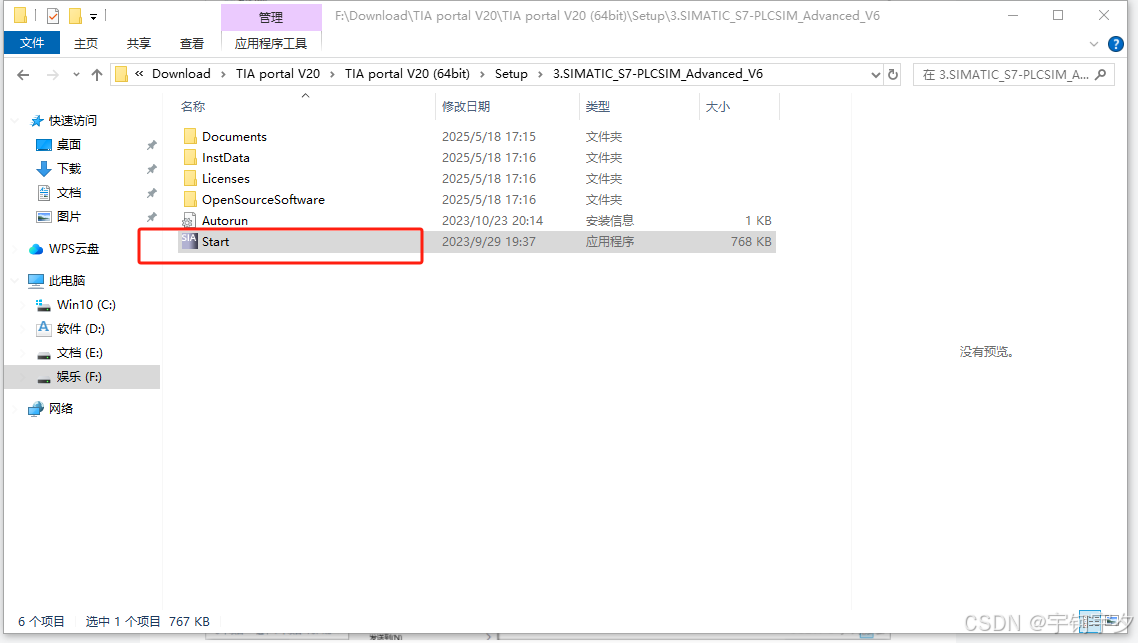Image resolution: width=1138 pixels, height=643 pixels.
Task: Open 图片 in quick access
Action: [x=69, y=216]
